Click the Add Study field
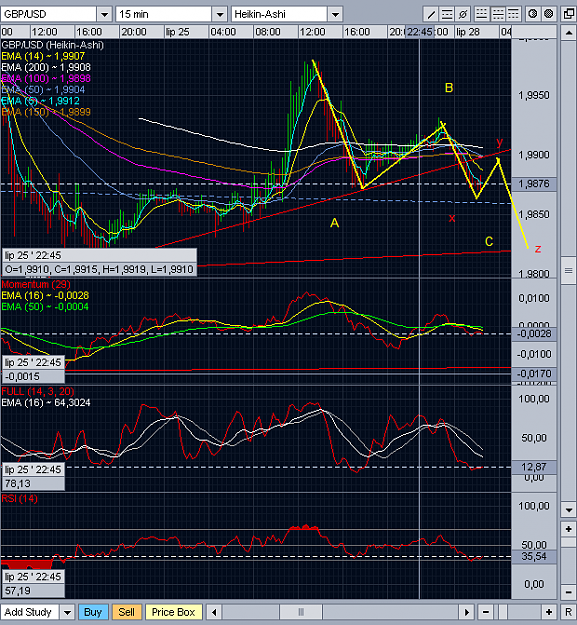 point(30,612)
